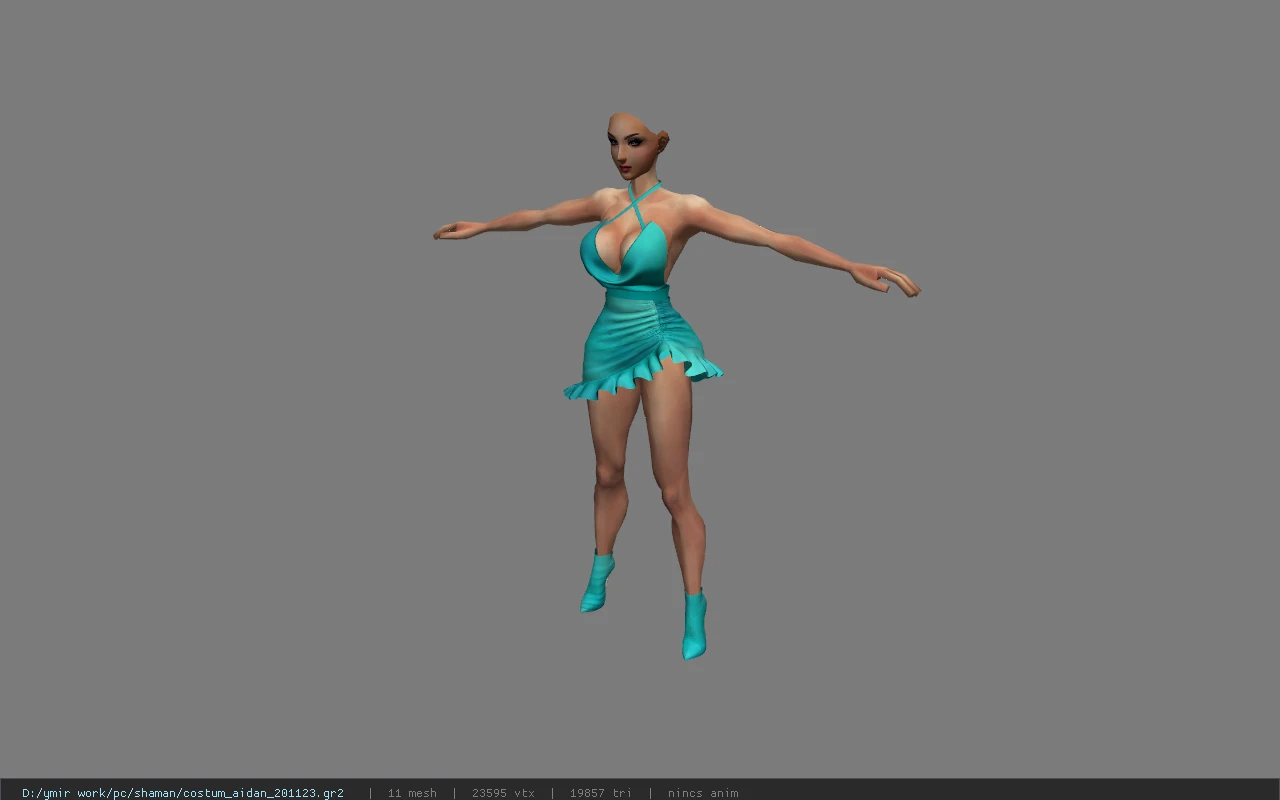The height and width of the screenshot is (800, 1280).
Task: Click the 'nincs anim' status entry
Action: tap(703, 793)
